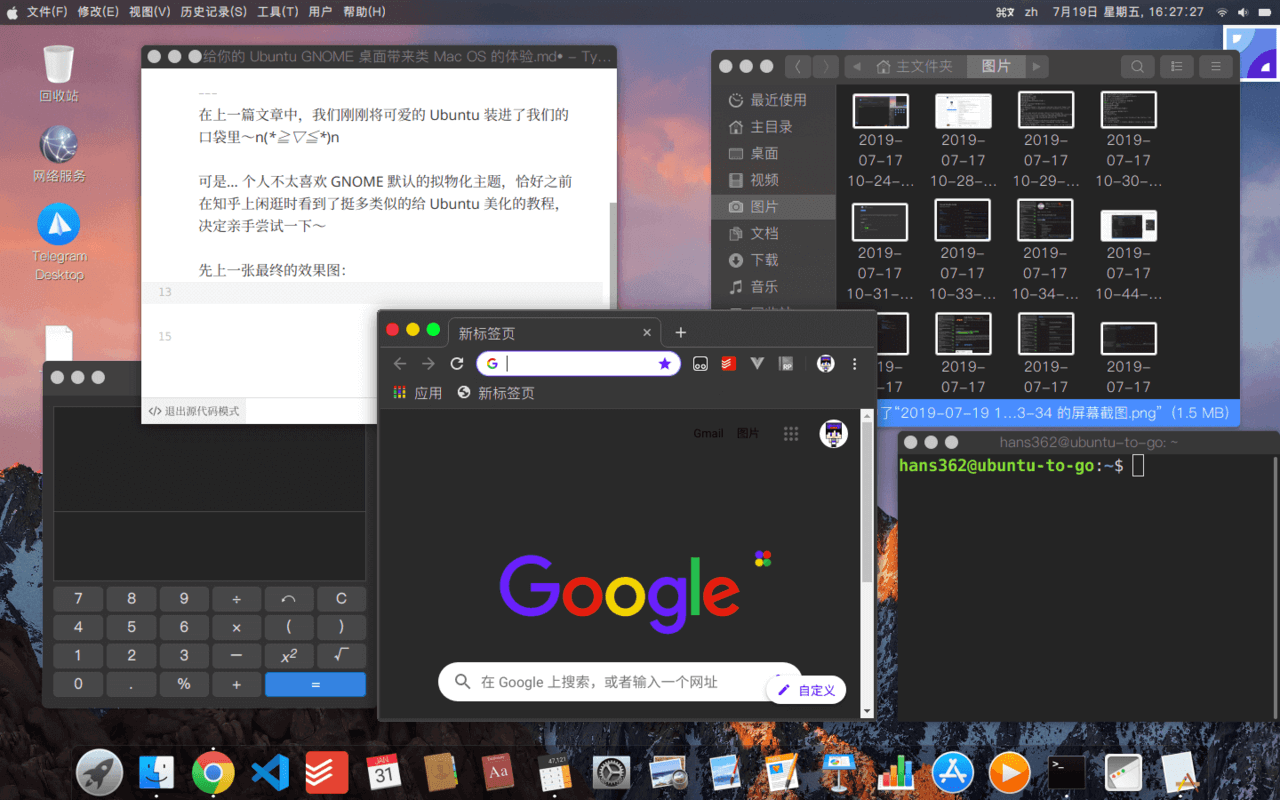Screen dimensions: 1280x800
Task: Open the 新标签页 bookmark
Action: 496,393
